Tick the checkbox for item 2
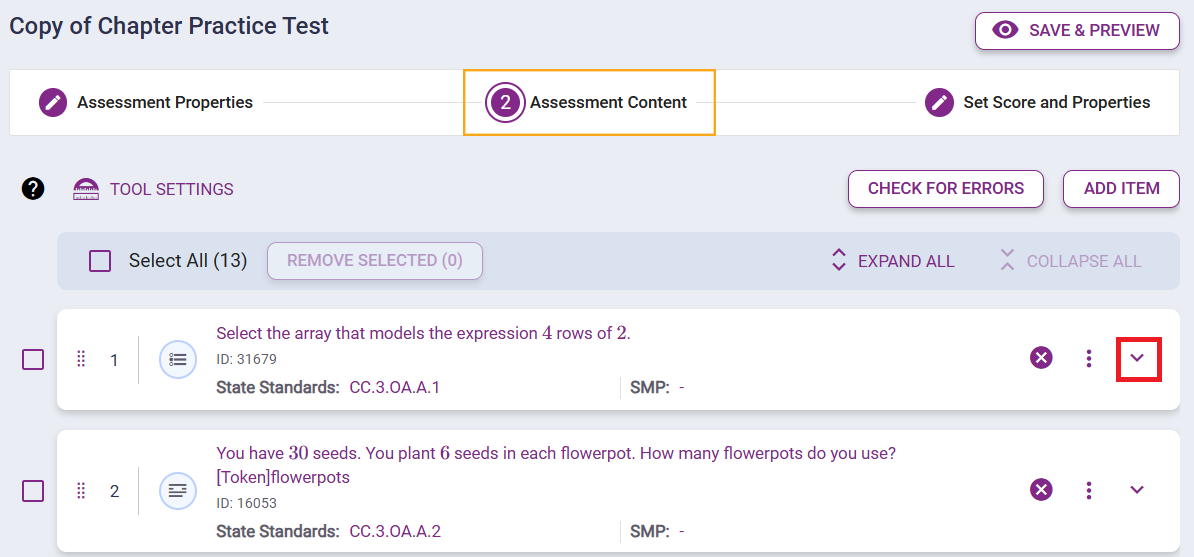This screenshot has width=1194, height=557. point(33,491)
